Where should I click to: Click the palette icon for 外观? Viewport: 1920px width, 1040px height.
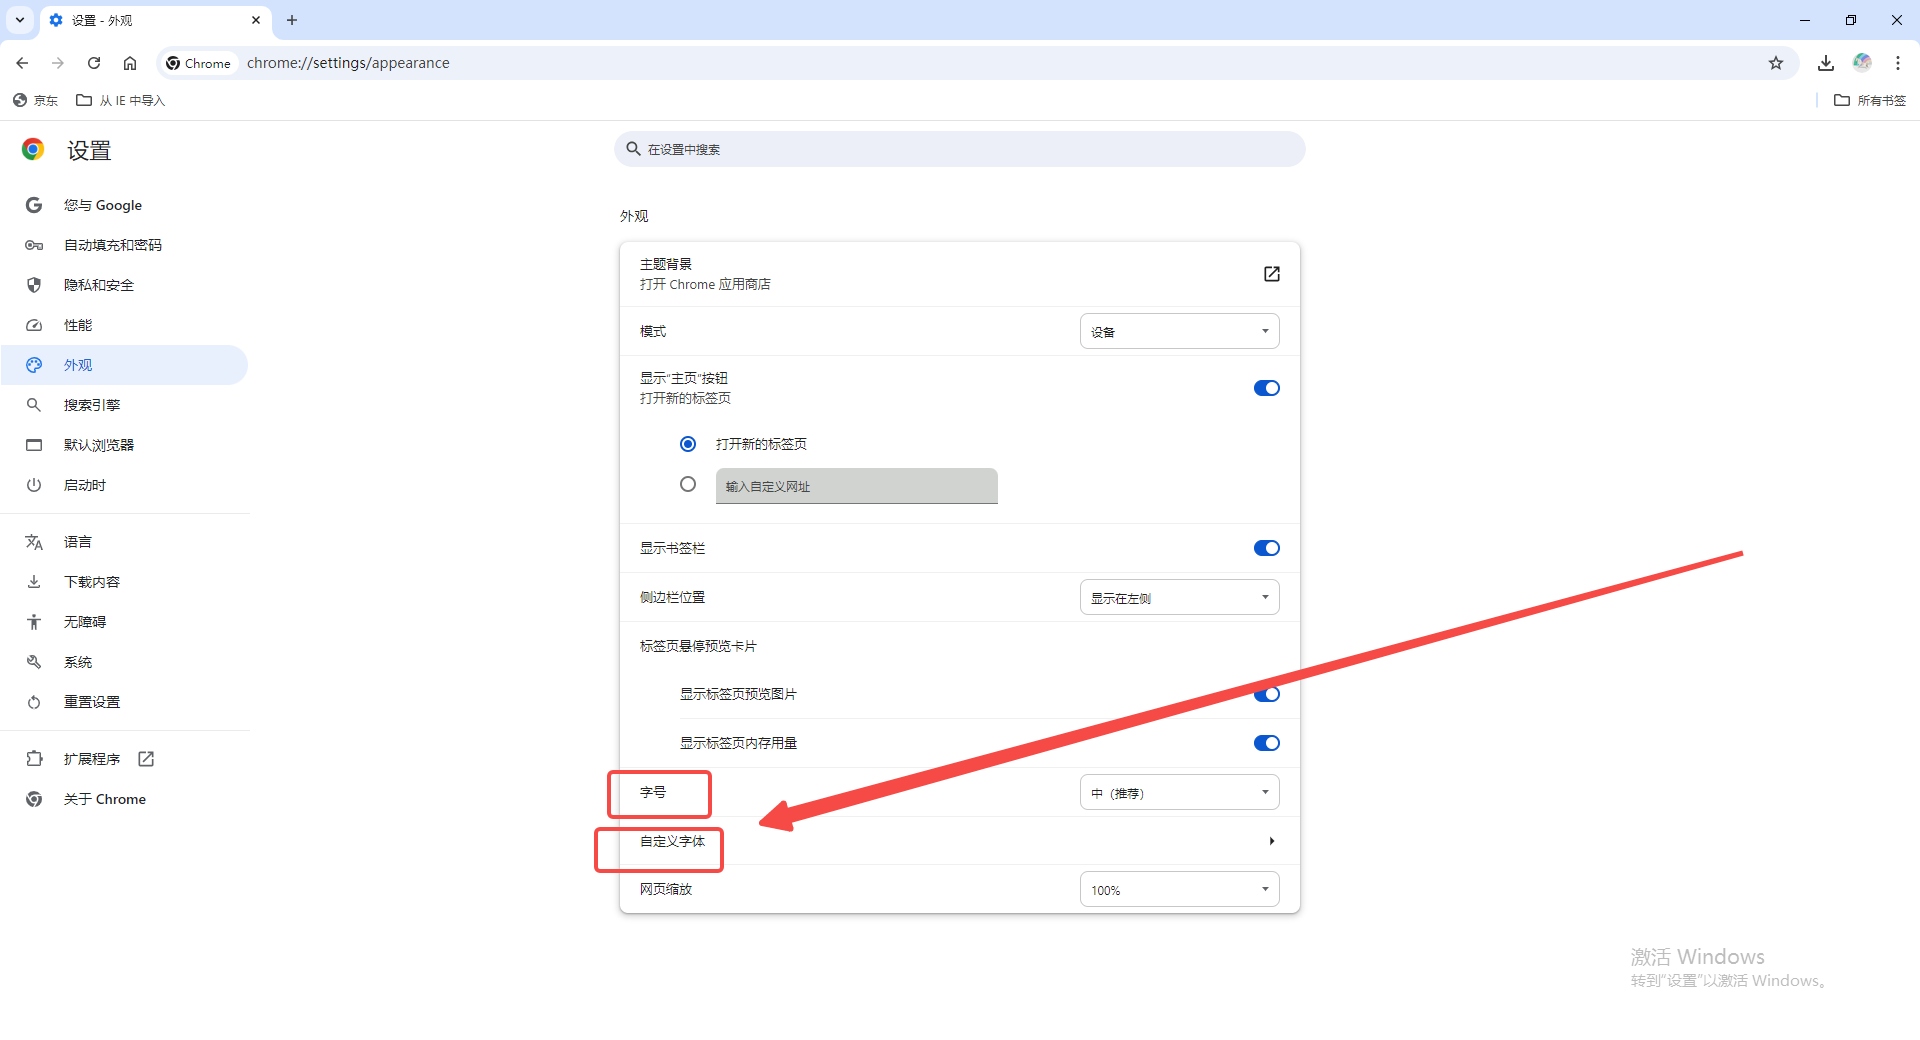point(34,365)
